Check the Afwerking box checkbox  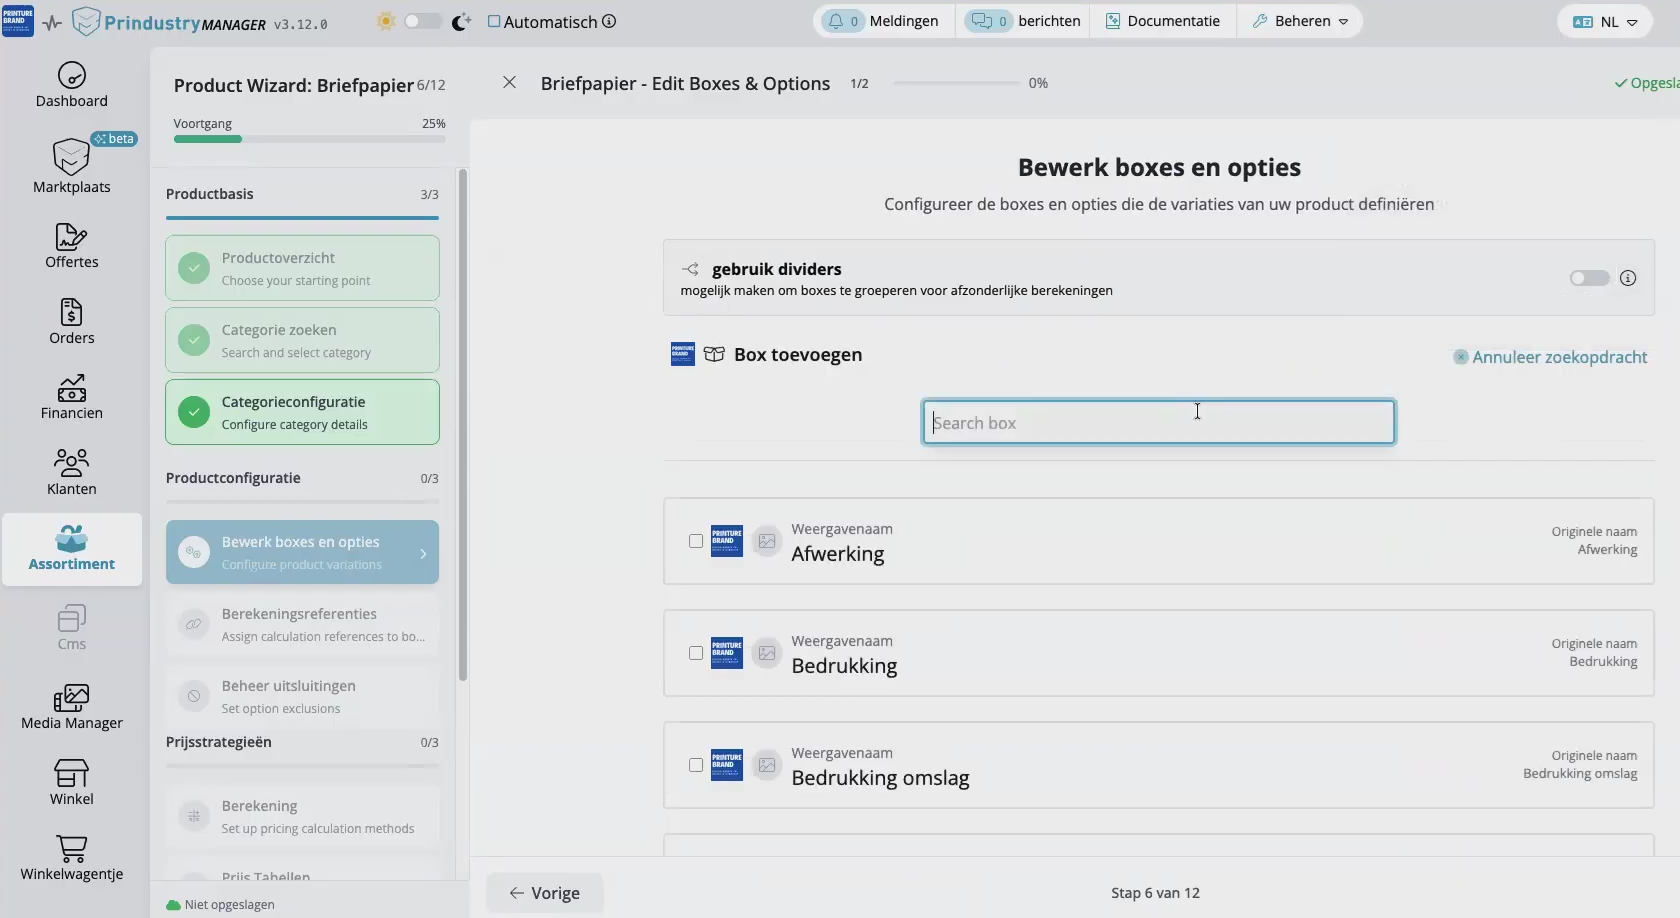[696, 541]
